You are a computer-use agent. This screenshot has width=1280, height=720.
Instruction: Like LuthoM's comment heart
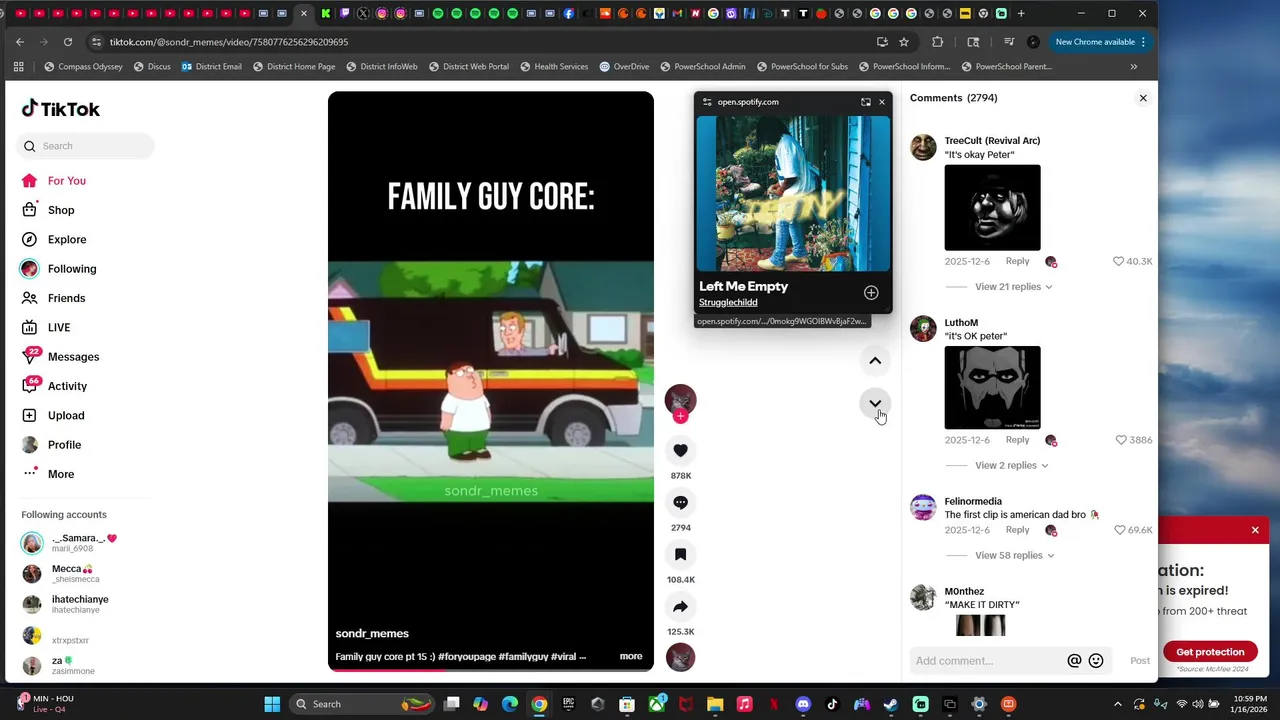coord(1121,440)
